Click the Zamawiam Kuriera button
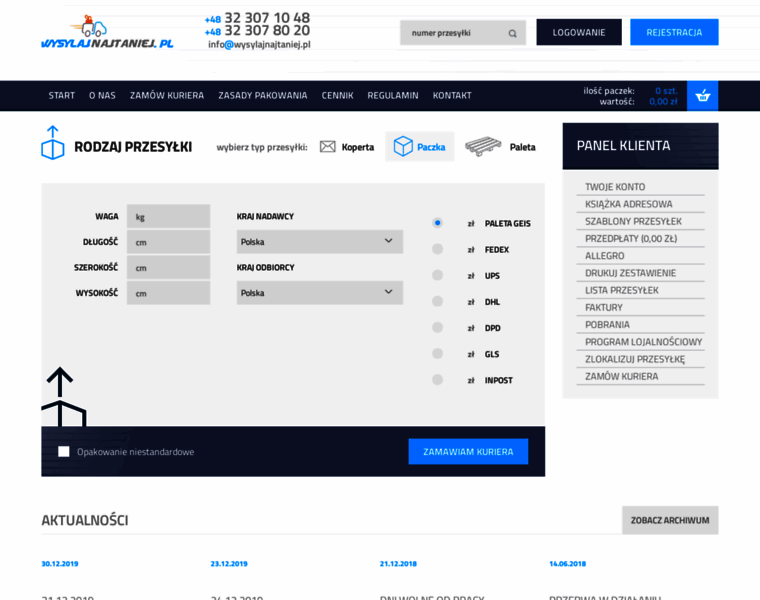760x600 pixels. tap(468, 452)
